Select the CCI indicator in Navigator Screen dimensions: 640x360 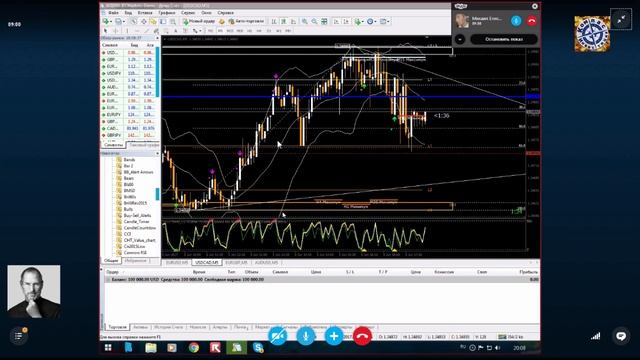(x=127, y=234)
